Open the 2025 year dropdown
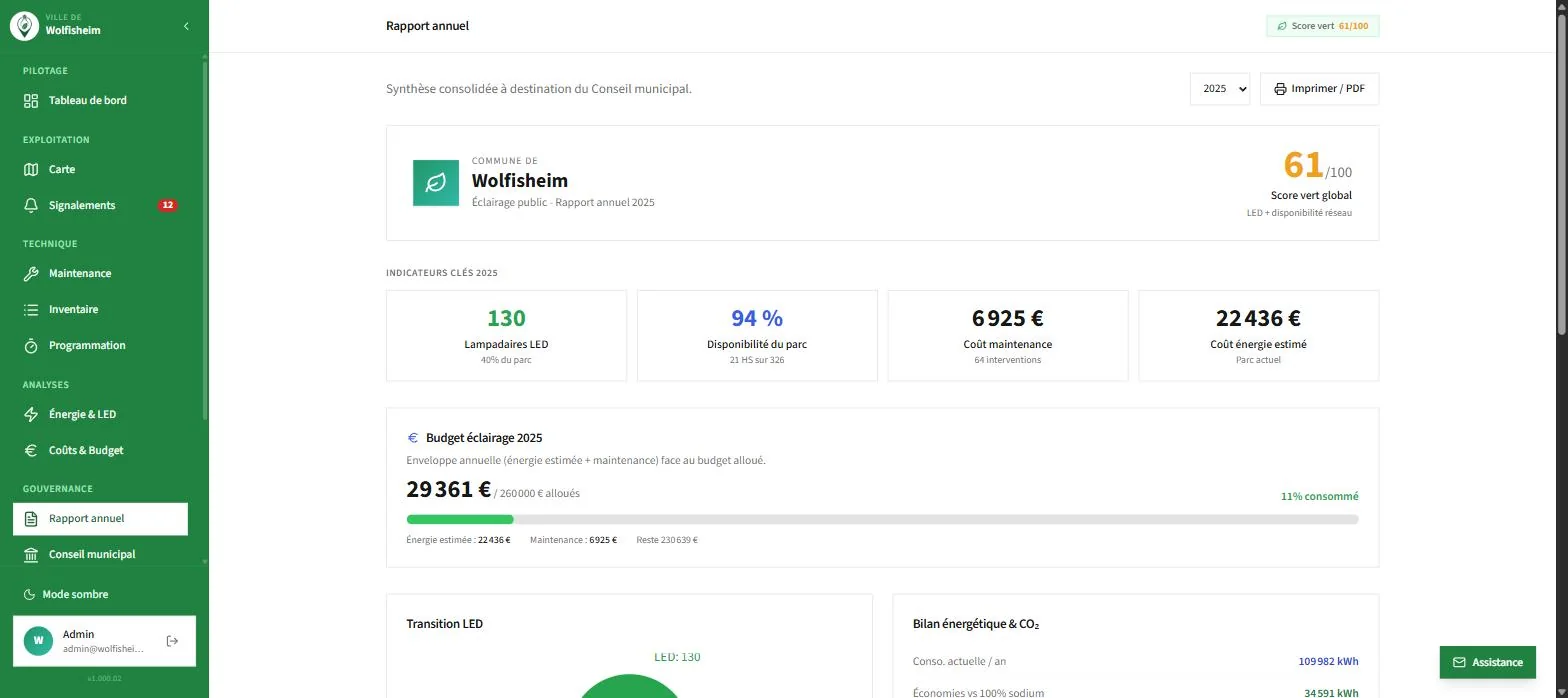The height and width of the screenshot is (698, 1568). tap(1220, 89)
